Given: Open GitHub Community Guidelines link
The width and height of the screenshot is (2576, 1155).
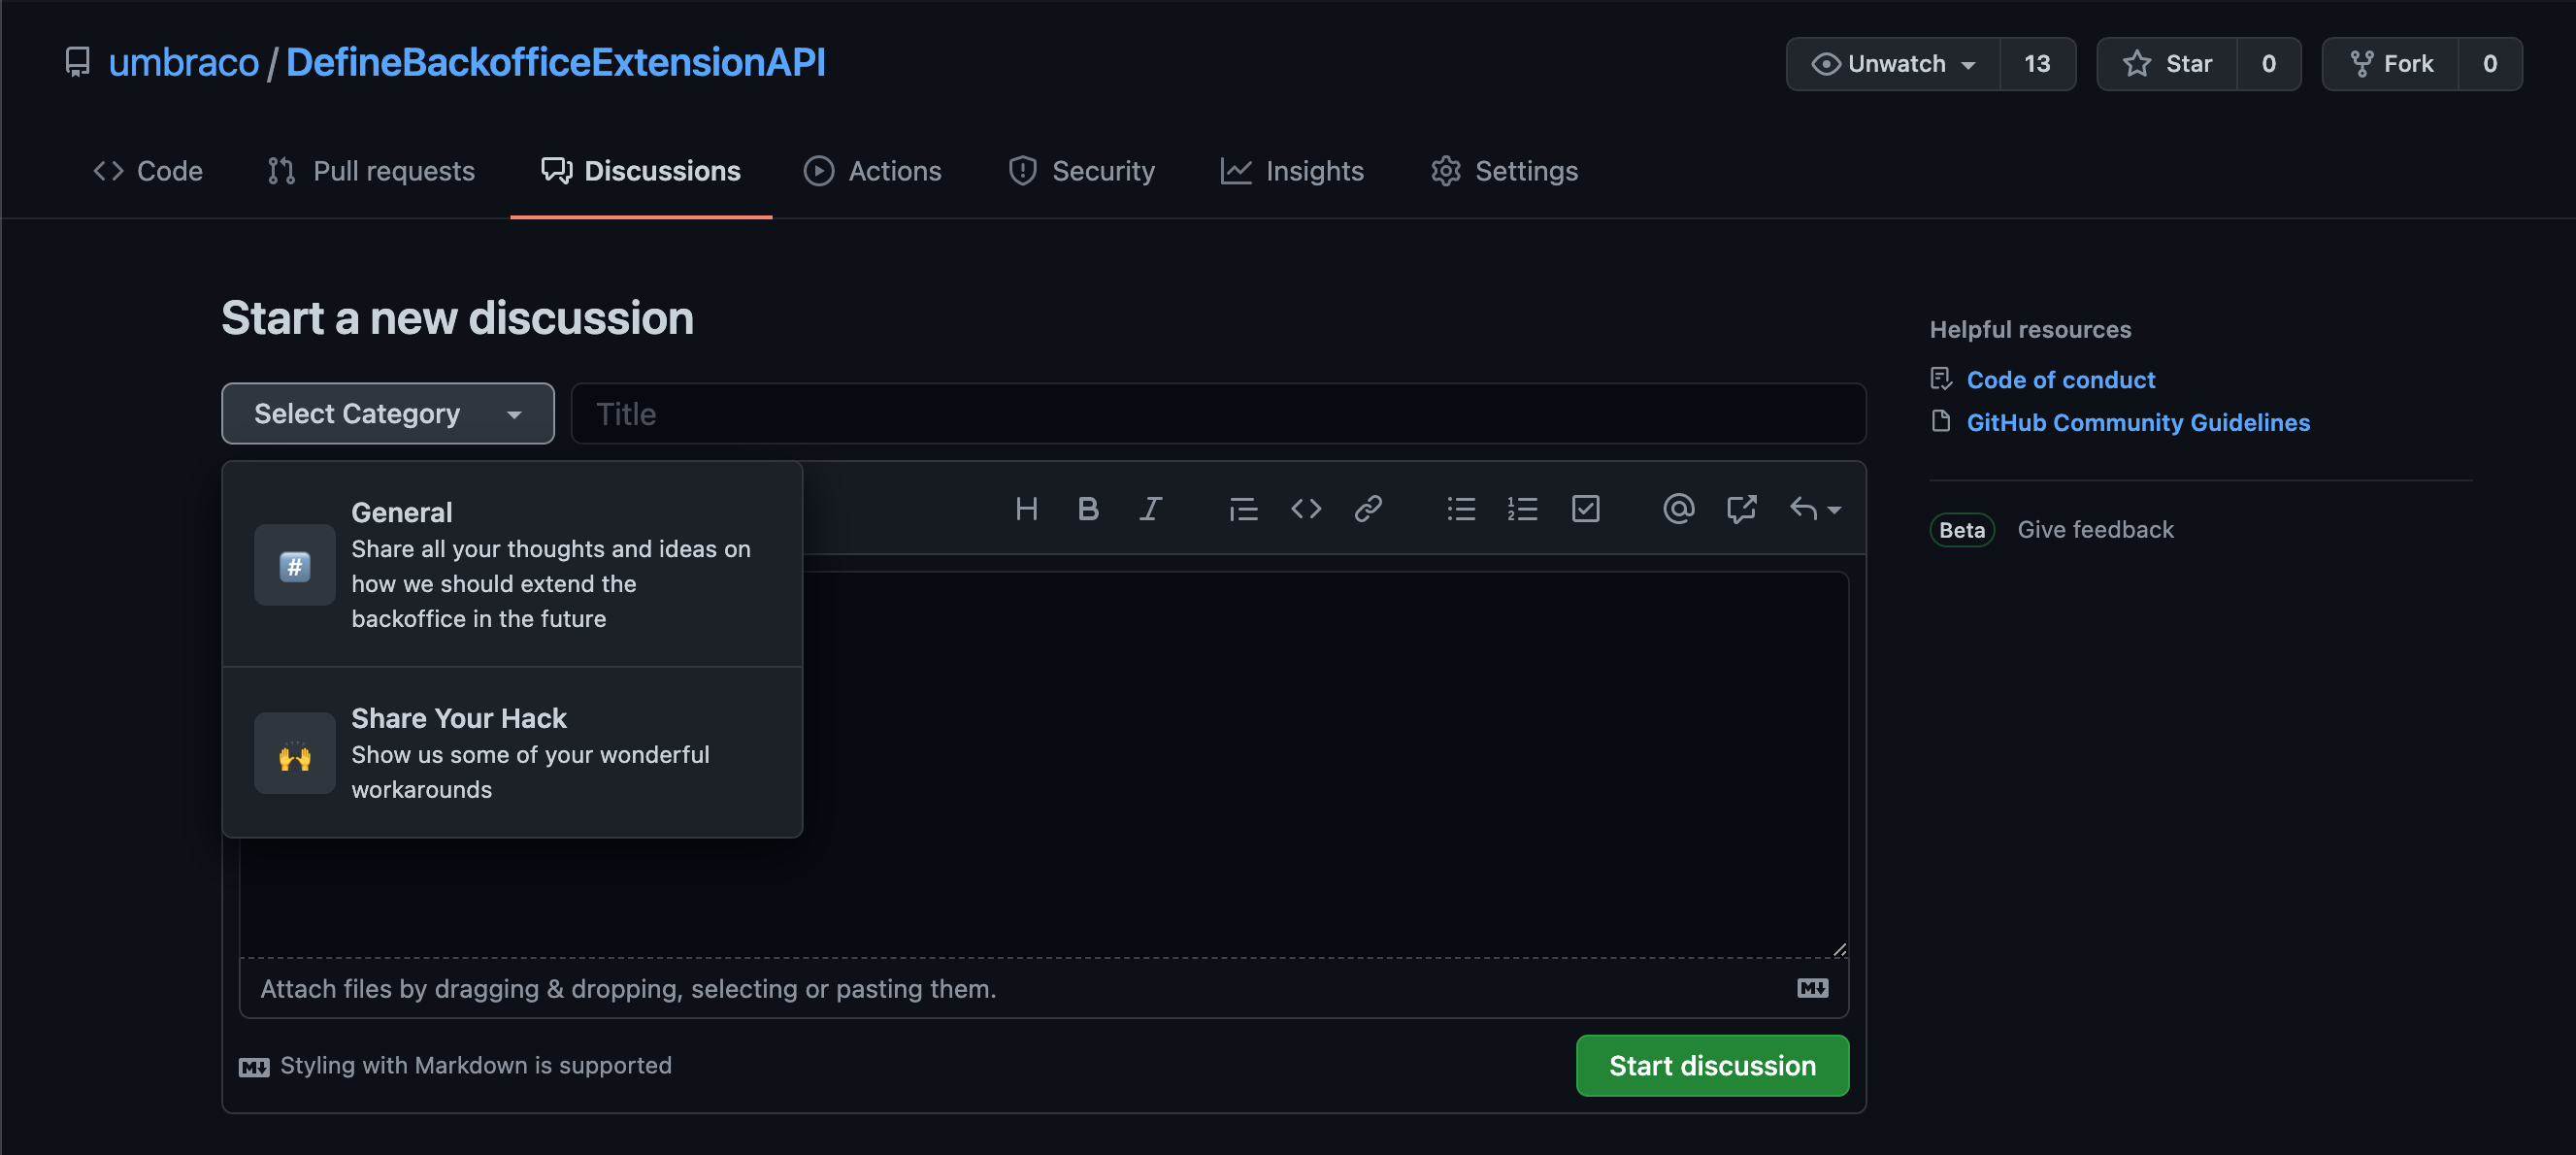Looking at the screenshot, I should coord(2138,422).
